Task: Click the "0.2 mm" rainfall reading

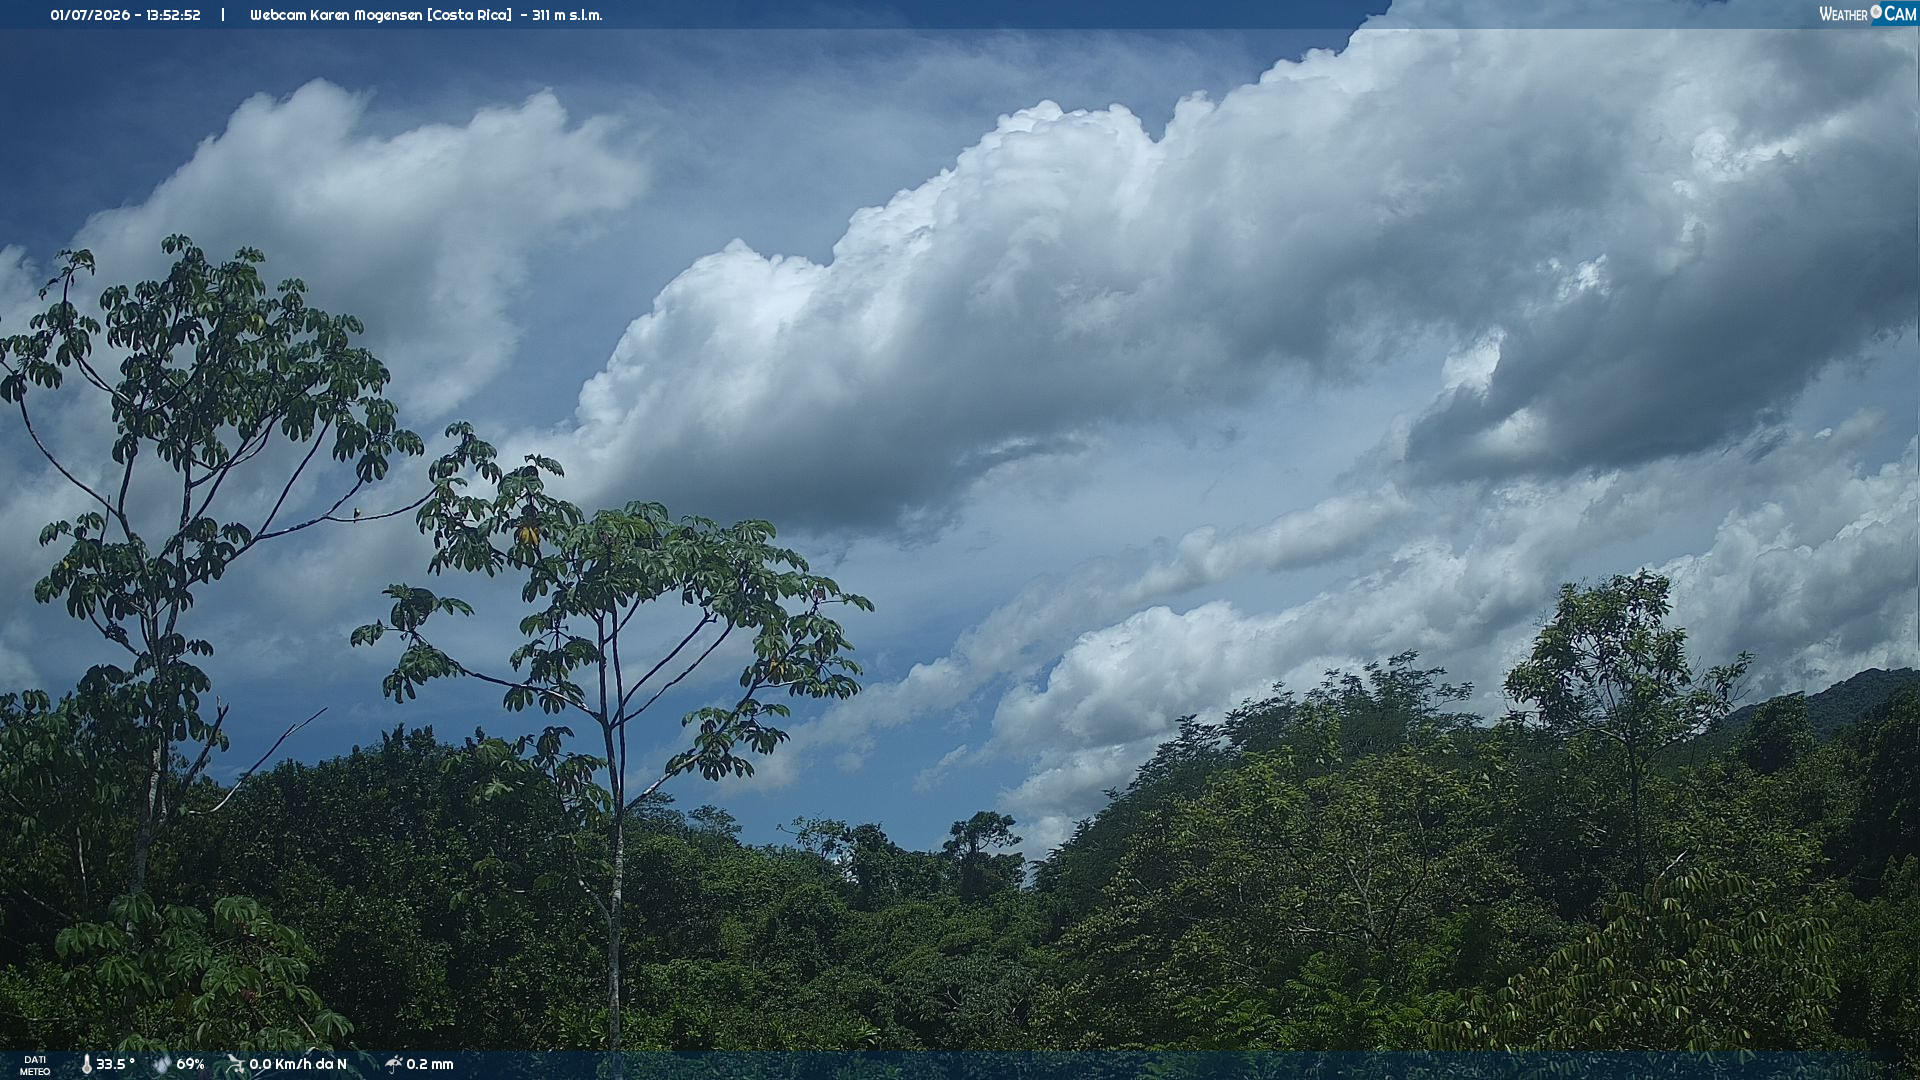Action: (430, 1065)
